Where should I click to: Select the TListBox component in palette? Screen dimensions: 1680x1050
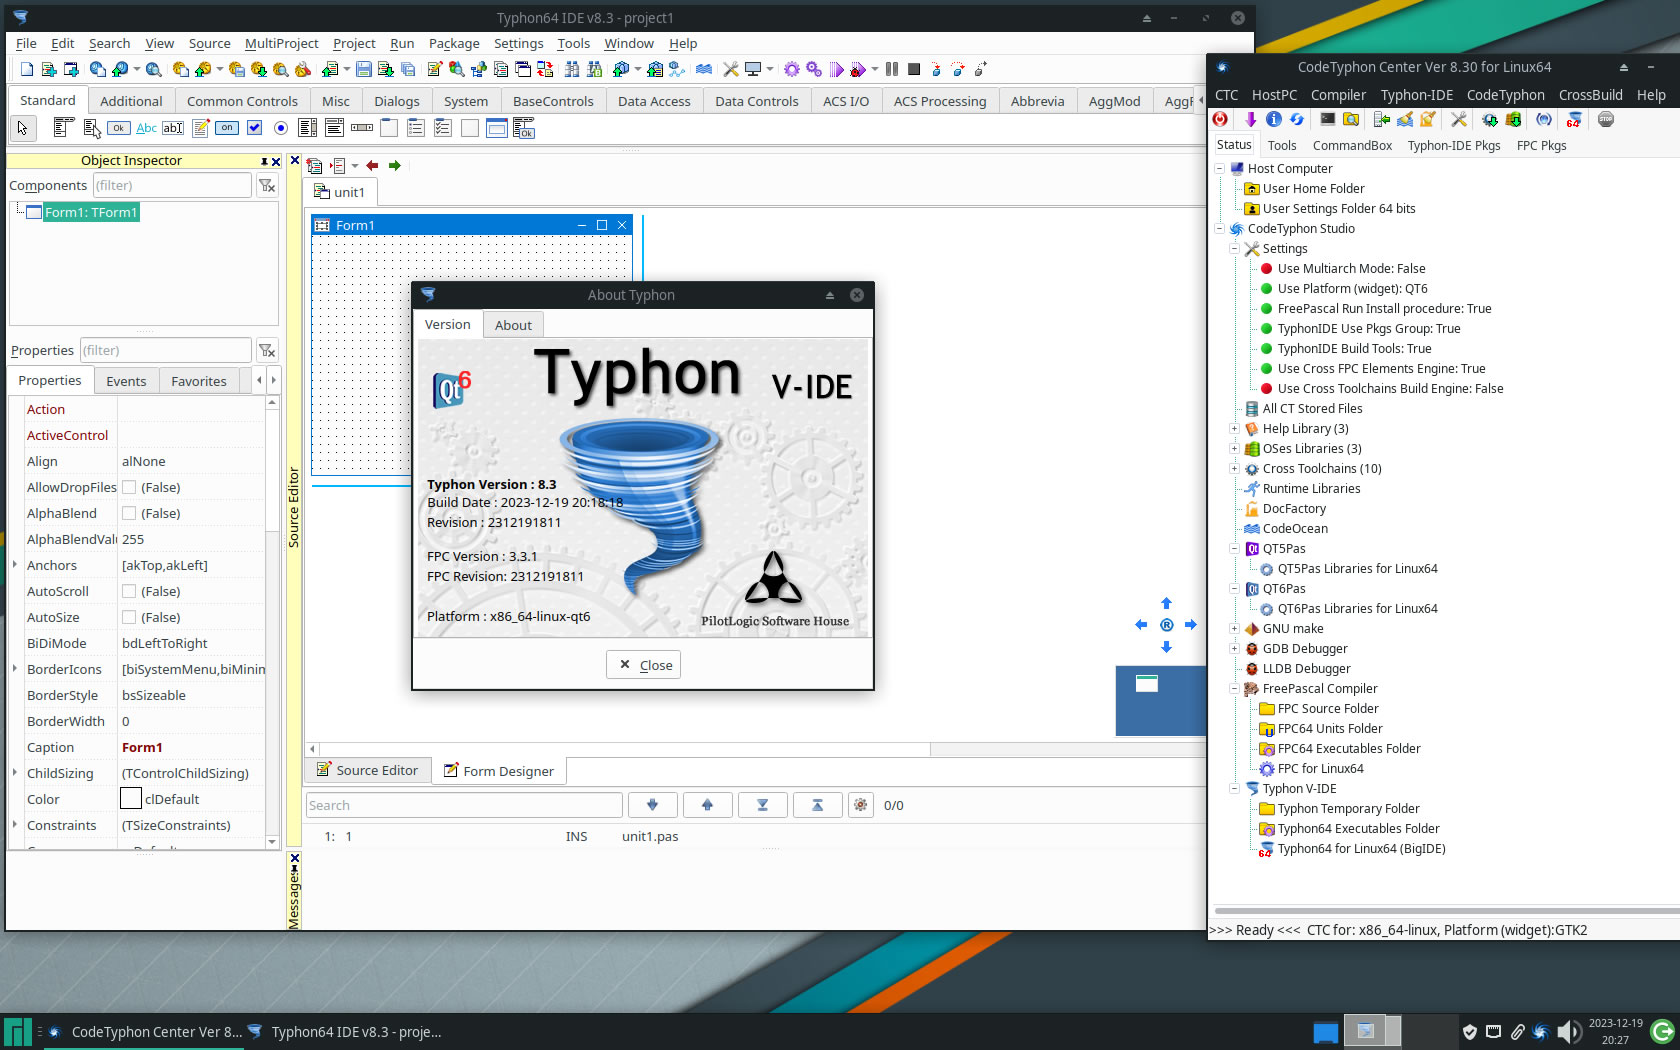[308, 128]
